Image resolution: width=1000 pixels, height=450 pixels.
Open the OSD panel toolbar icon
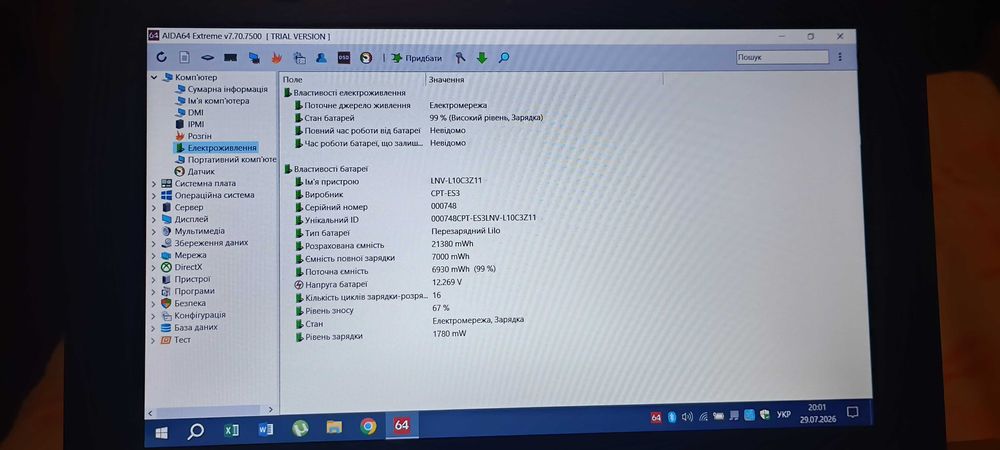click(x=344, y=57)
